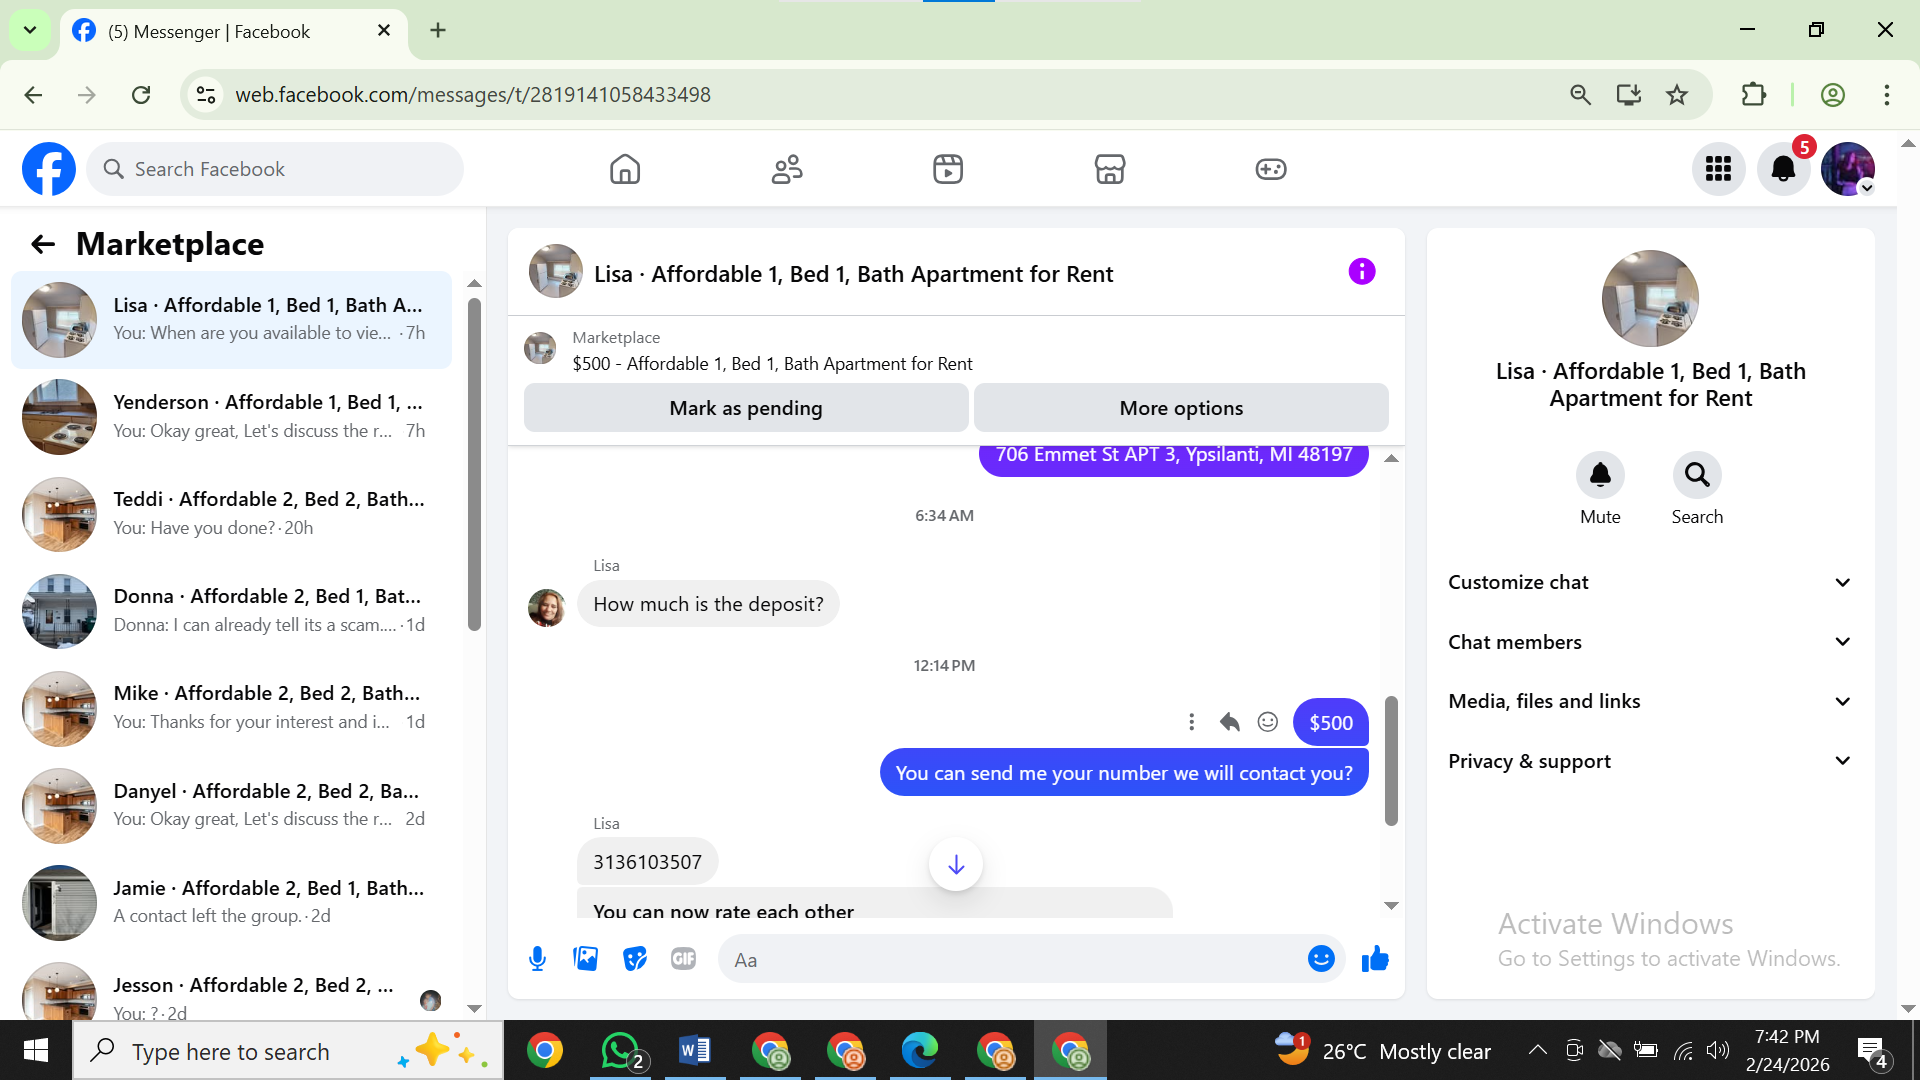Toggle conversation information panel
This screenshot has height=1080, width=1920.
pos(1361,272)
